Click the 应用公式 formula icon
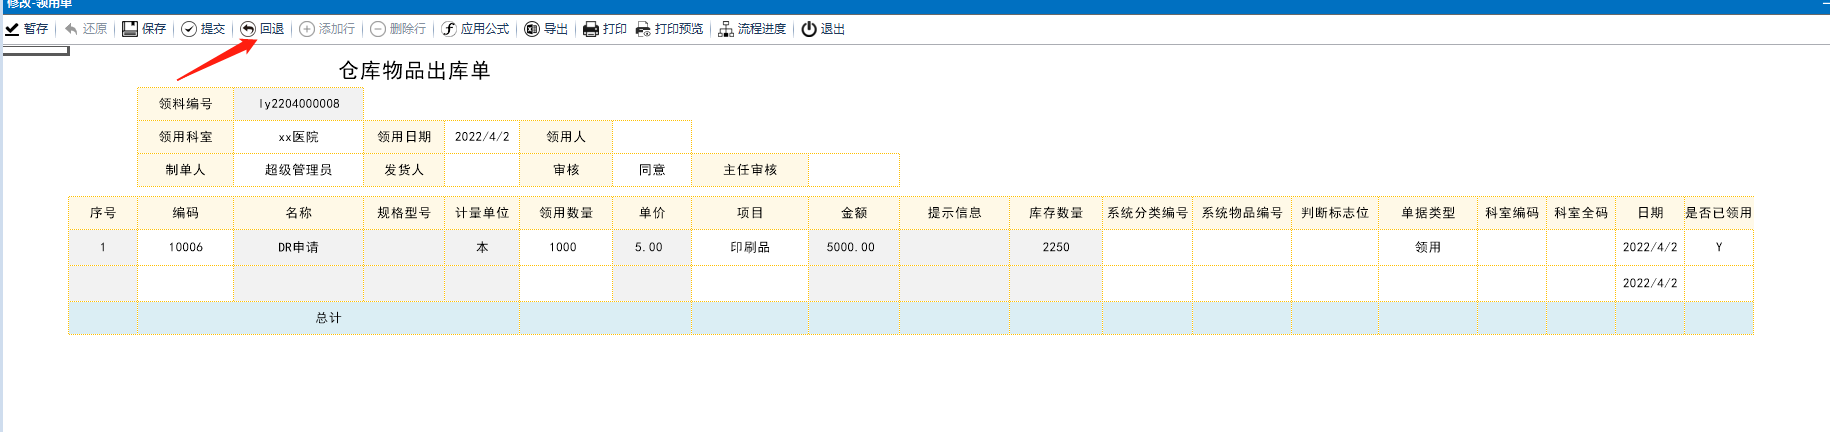 [450, 29]
